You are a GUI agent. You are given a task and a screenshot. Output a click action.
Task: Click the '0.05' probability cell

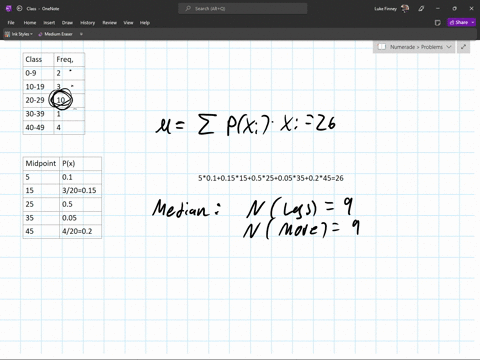coord(80,218)
